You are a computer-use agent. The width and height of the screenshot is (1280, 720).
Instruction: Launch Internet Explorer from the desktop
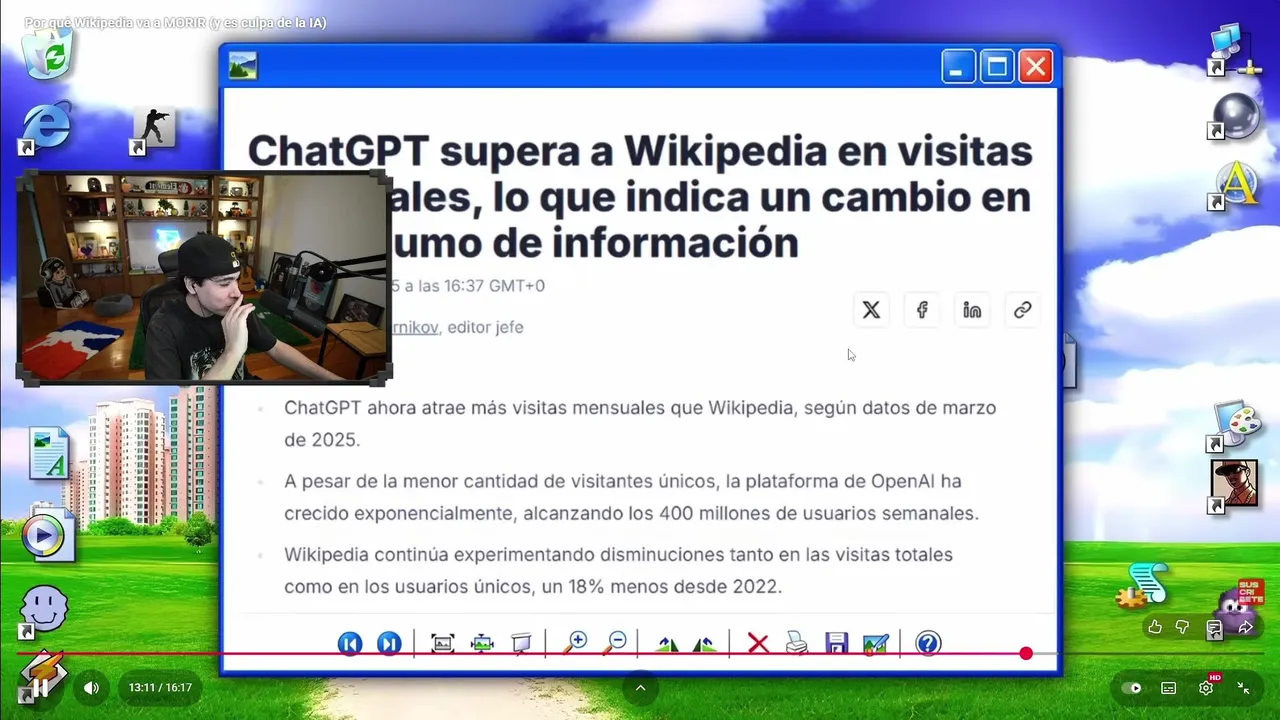tap(45, 127)
